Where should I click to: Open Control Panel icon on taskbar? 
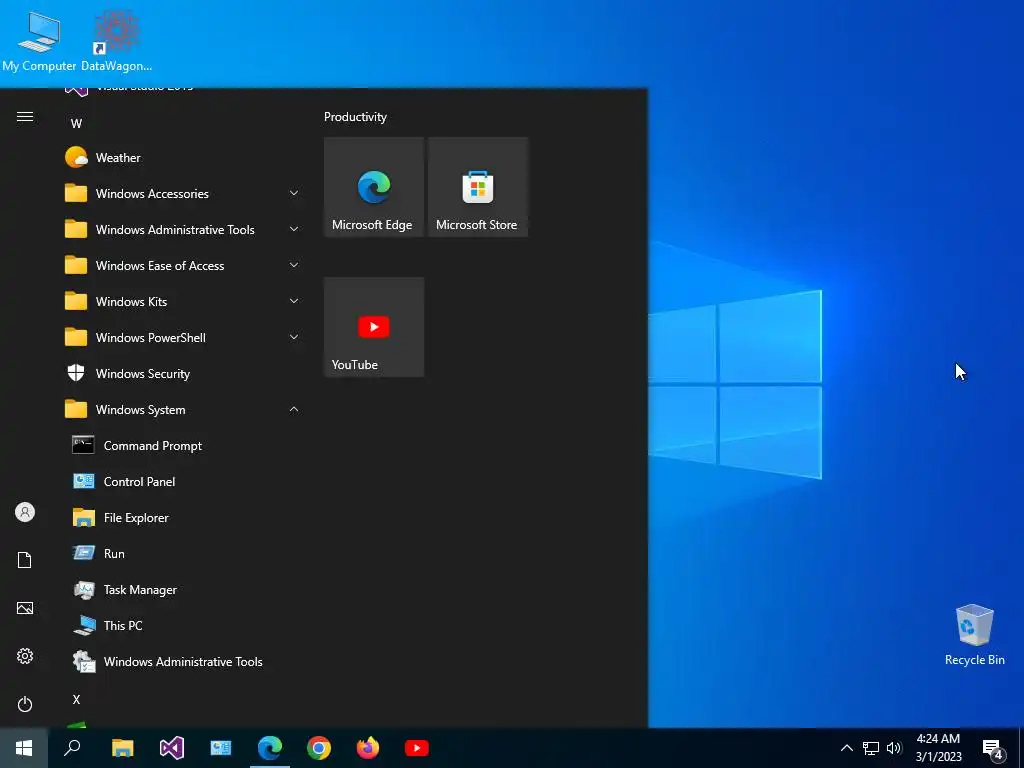pyautogui.click(x=221, y=748)
